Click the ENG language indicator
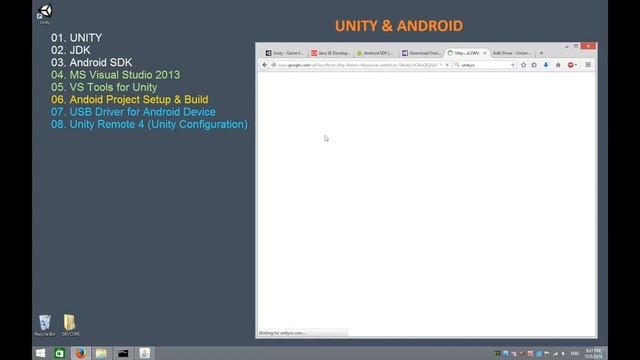Viewport: 640px width, 360px height. pos(575,353)
